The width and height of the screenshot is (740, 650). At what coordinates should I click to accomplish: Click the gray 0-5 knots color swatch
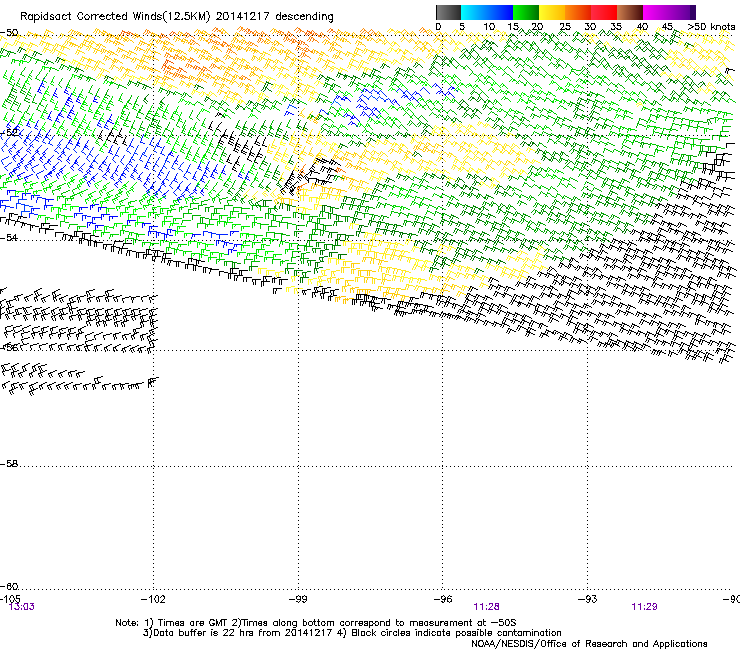(x=448, y=12)
